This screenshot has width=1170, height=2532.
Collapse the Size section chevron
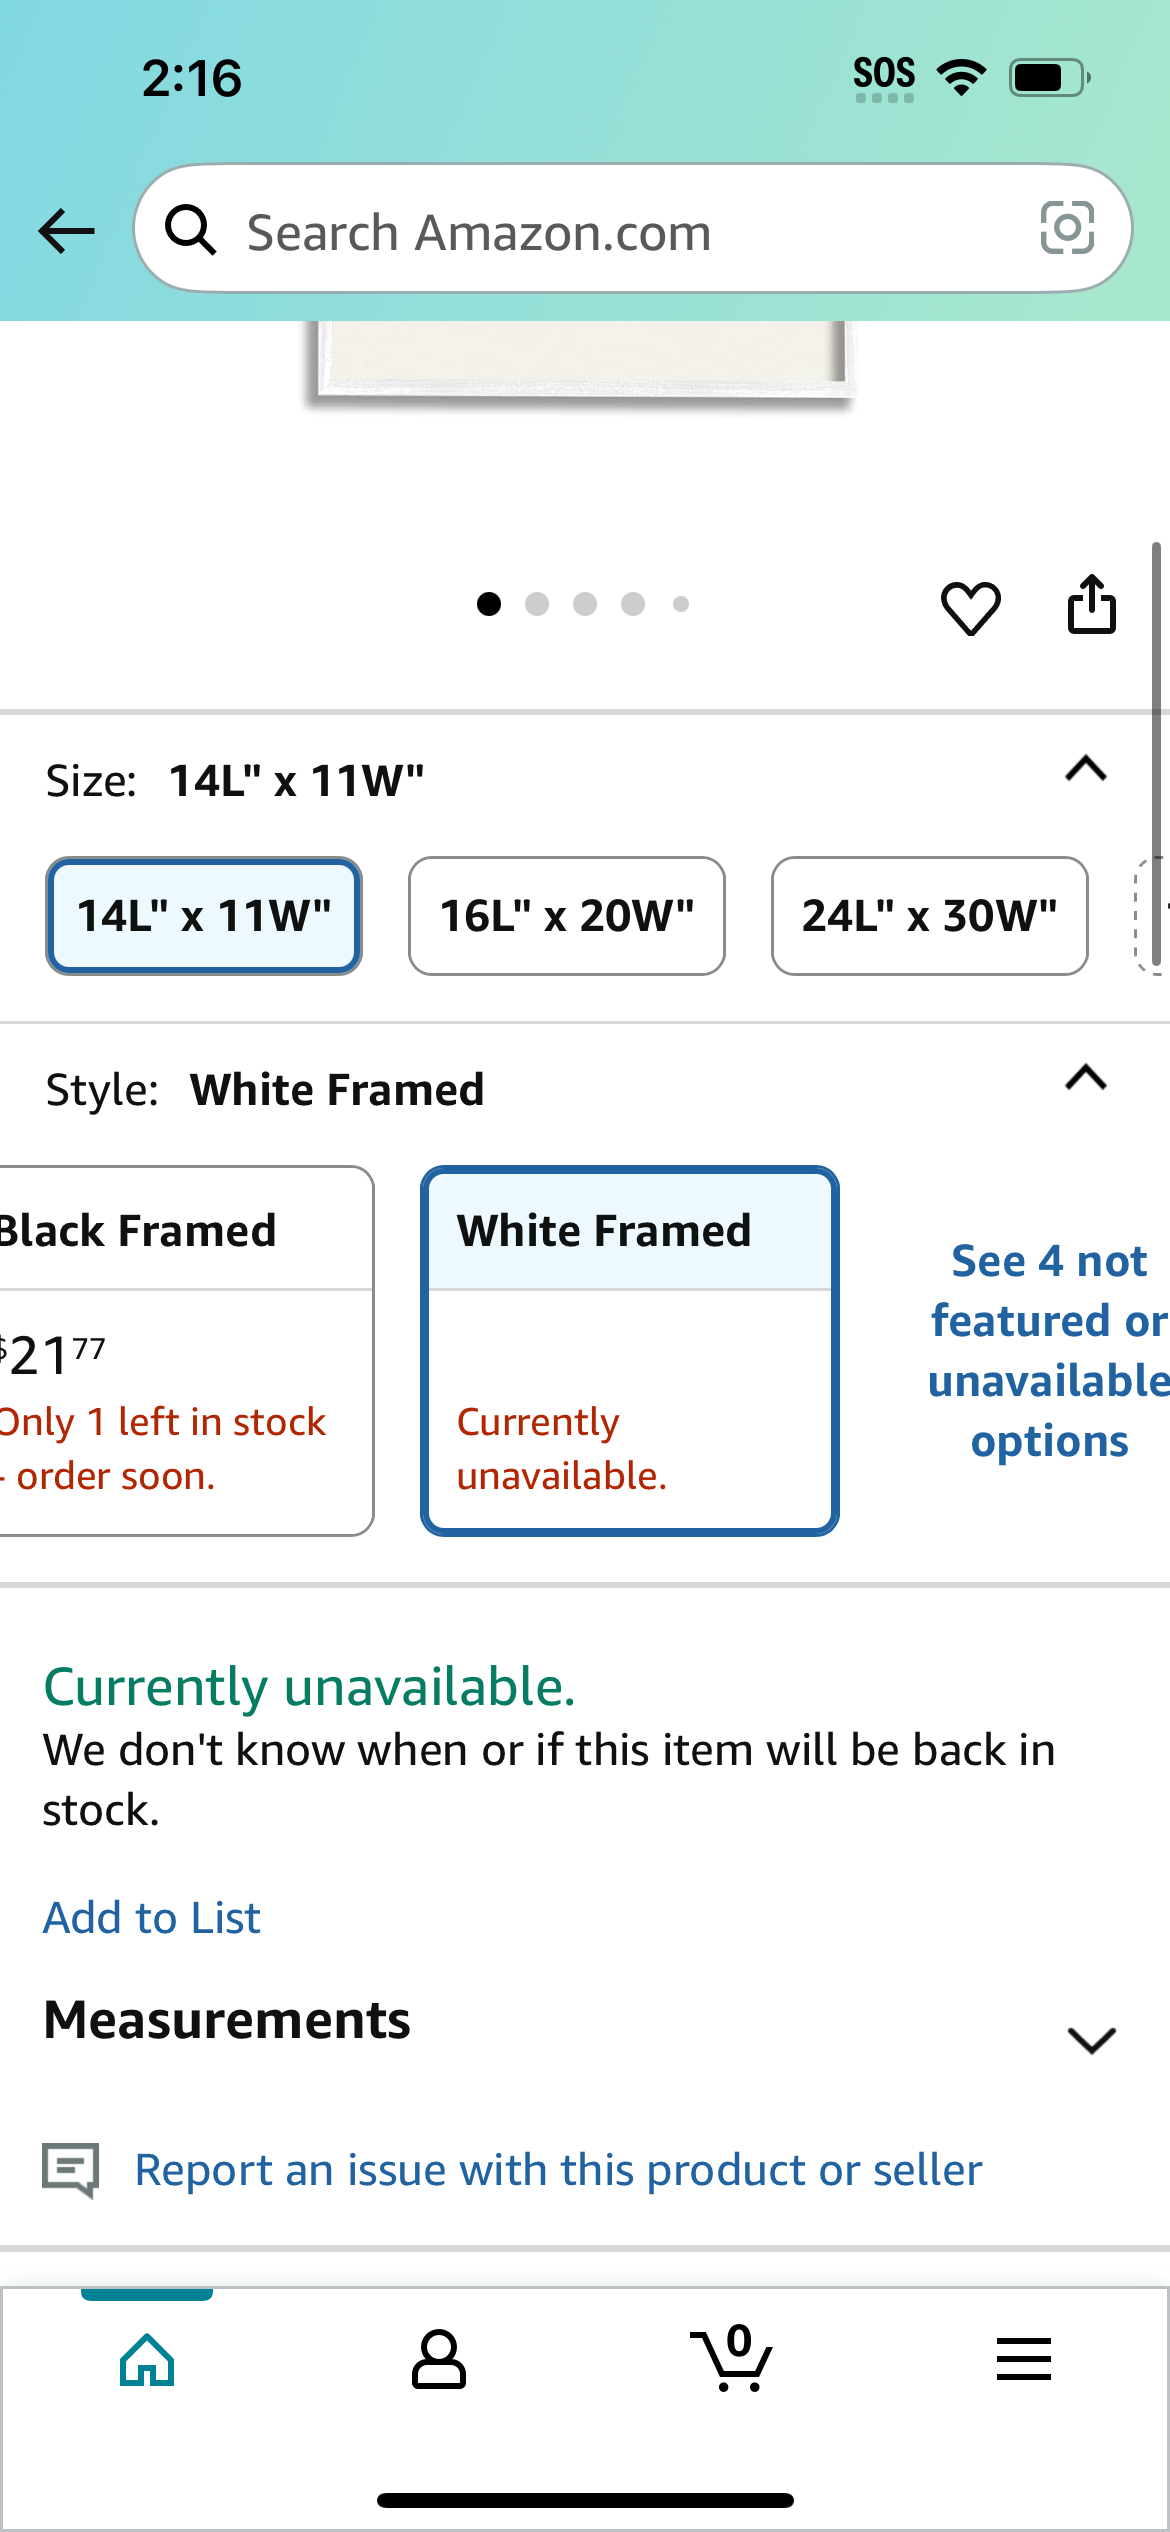[x=1086, y=769]
